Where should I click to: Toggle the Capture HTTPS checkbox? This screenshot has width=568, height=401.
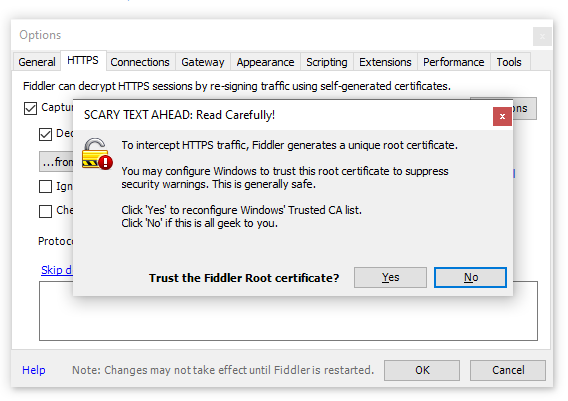[x=30, y=108]
